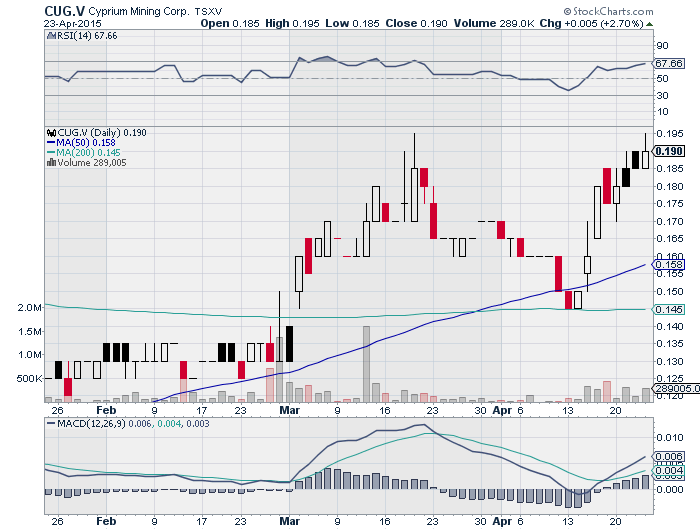Click the High 0.195 value
The width and height of the screenshot is (700, 530).
tap(292, 23)
